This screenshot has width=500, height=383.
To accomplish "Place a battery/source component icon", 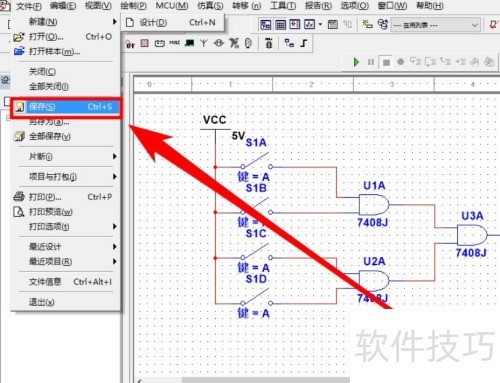I will (160, 43).
